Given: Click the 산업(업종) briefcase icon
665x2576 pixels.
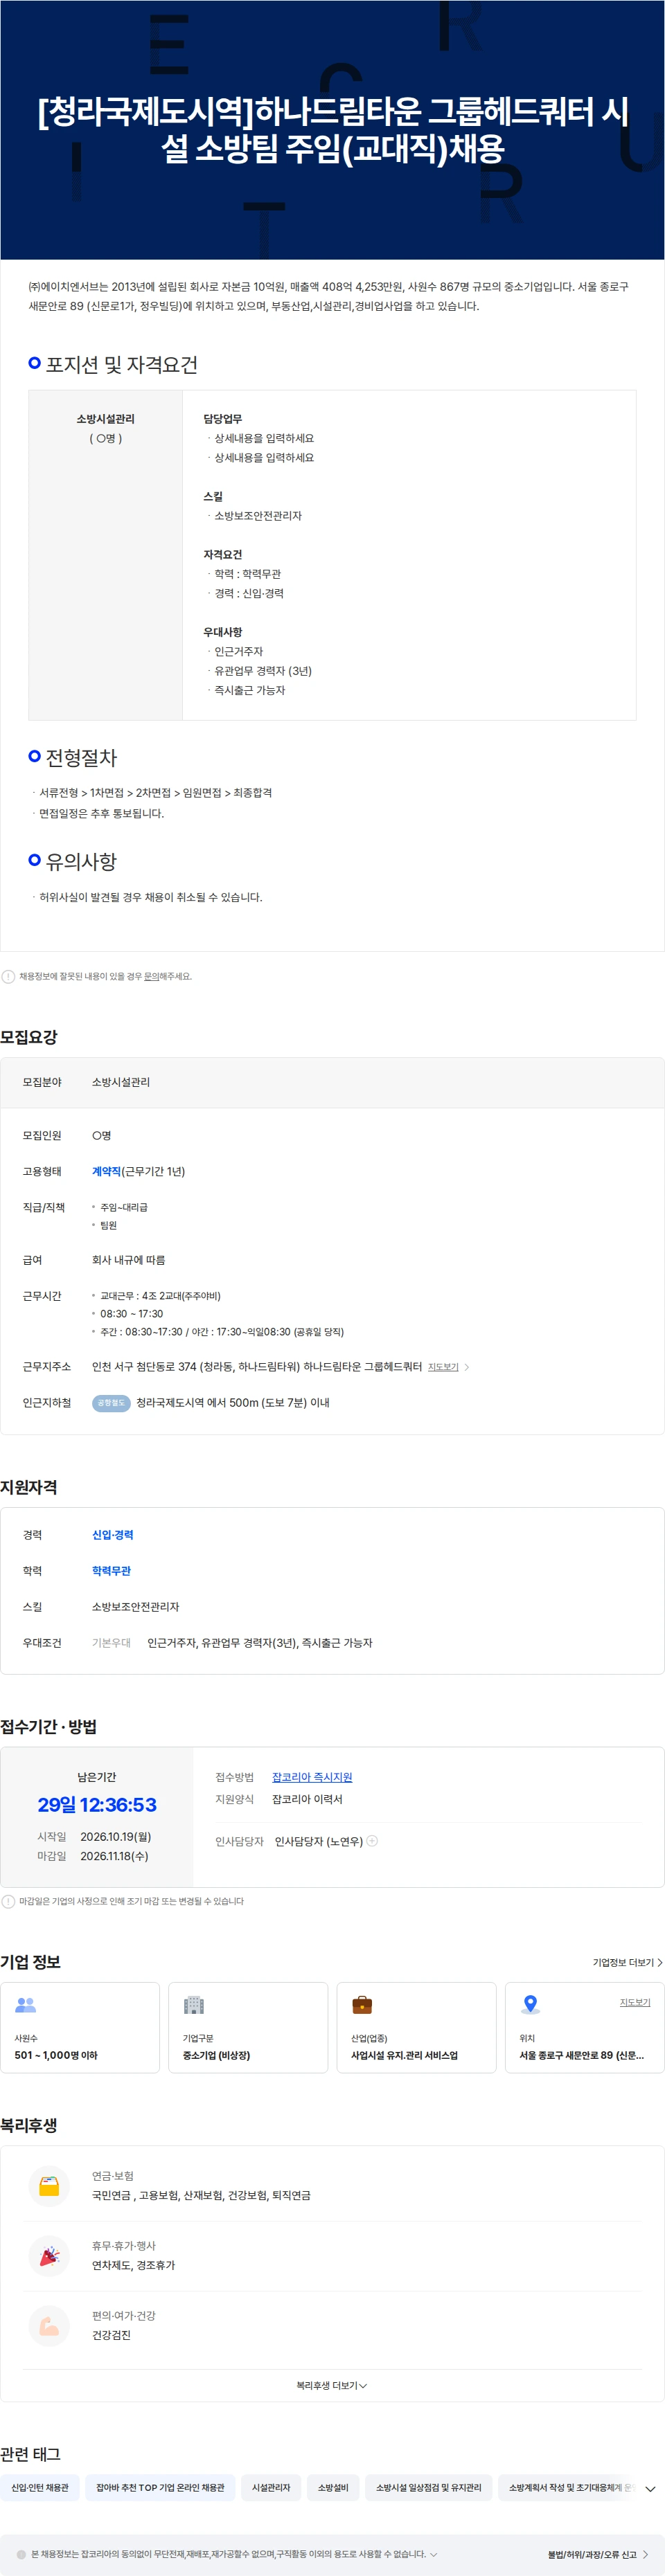Looking at the screenshot, I should (362, 2005).
